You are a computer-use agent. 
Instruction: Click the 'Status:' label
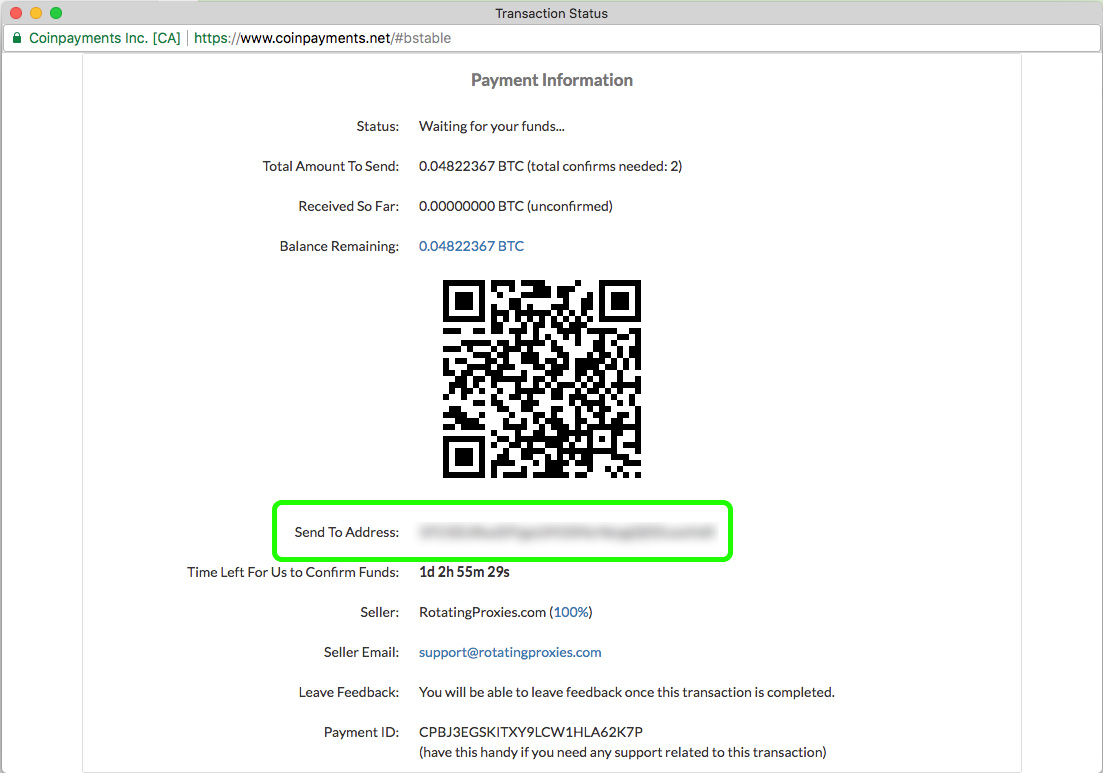[378, 127]
